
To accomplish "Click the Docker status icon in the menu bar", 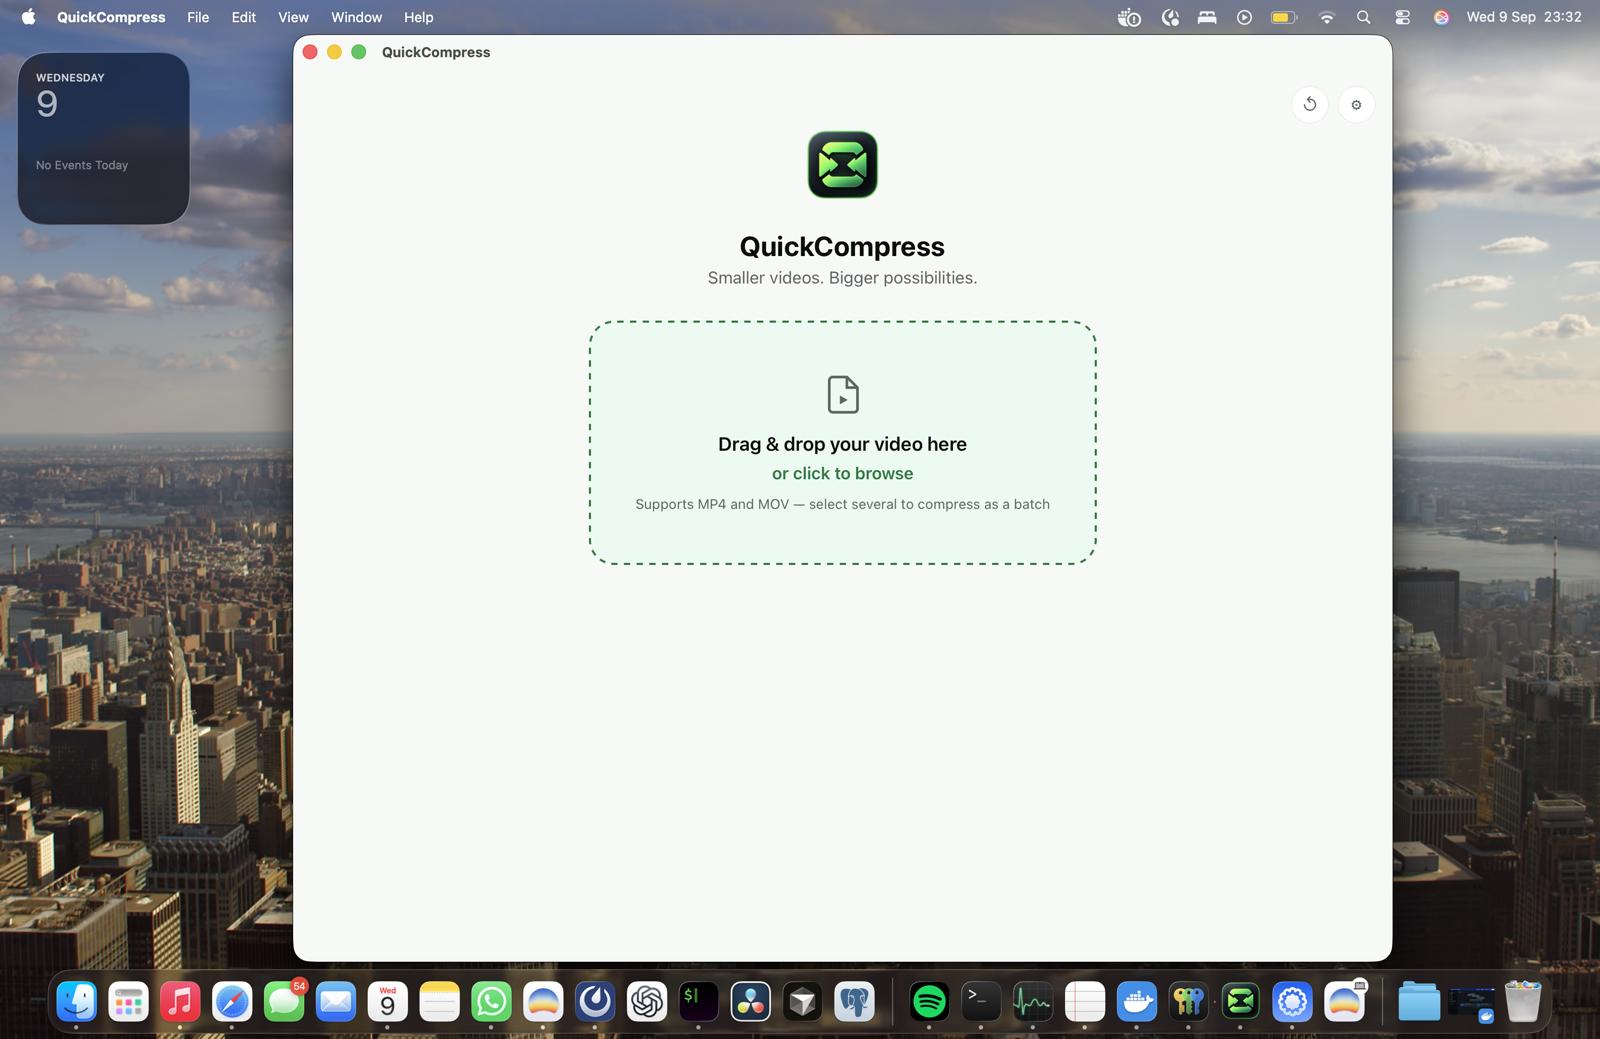I will (1129, 17).
